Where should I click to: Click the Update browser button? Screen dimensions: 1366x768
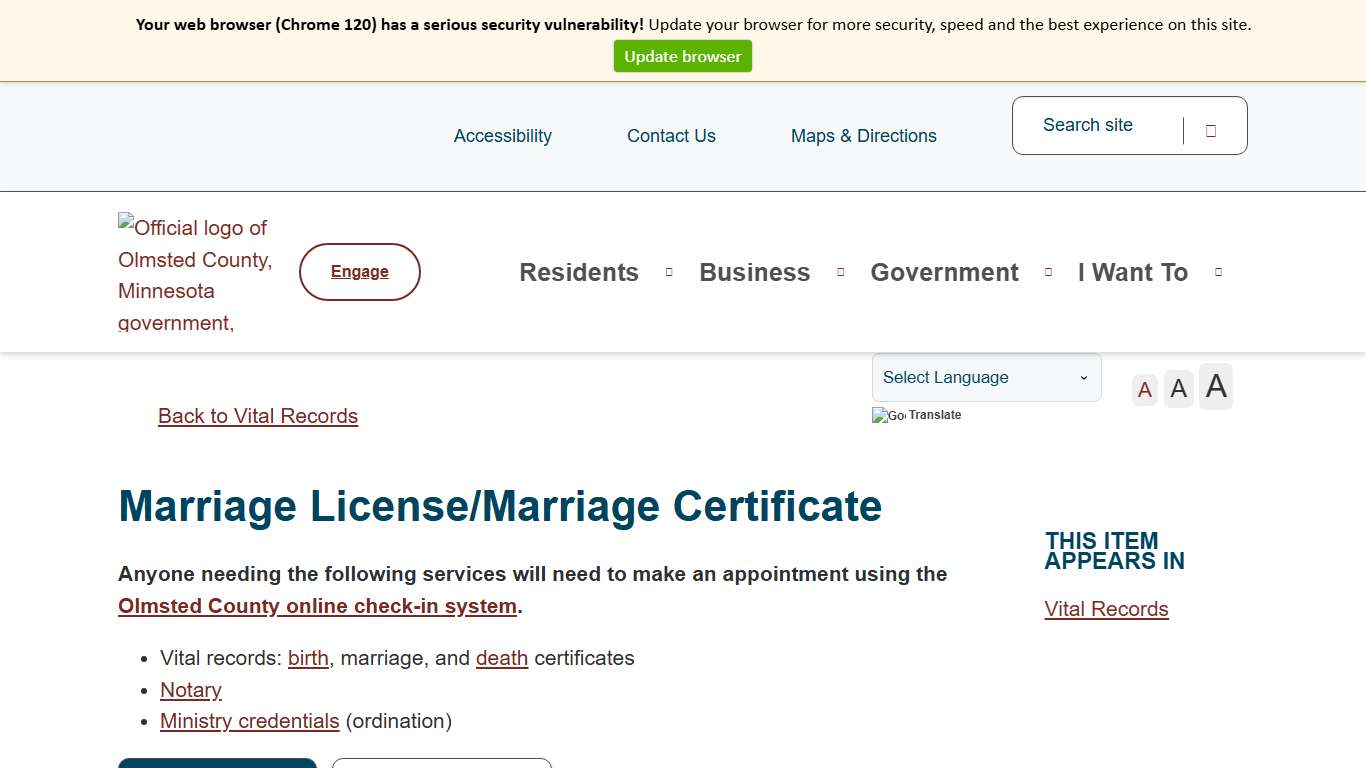click(683, 56)
